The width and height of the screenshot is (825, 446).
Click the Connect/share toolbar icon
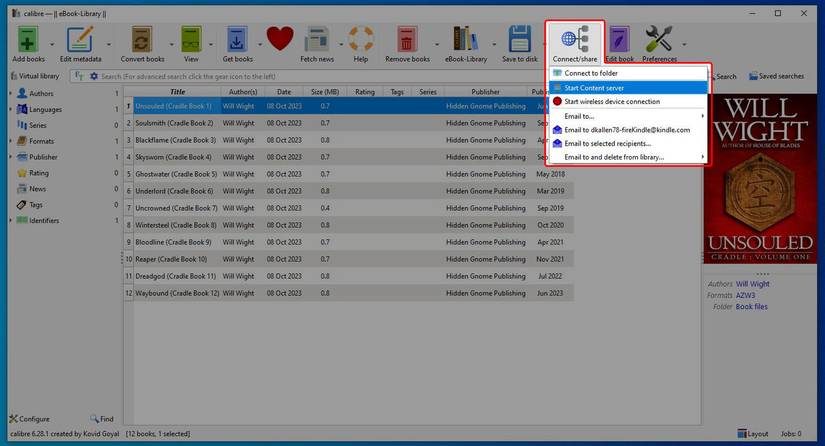tap(575, 43)
